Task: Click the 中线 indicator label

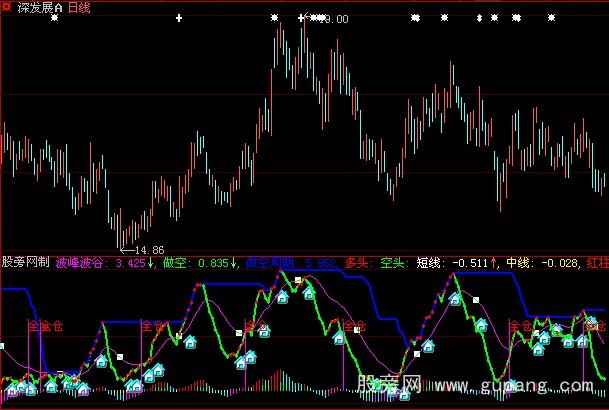Action: 520,264
